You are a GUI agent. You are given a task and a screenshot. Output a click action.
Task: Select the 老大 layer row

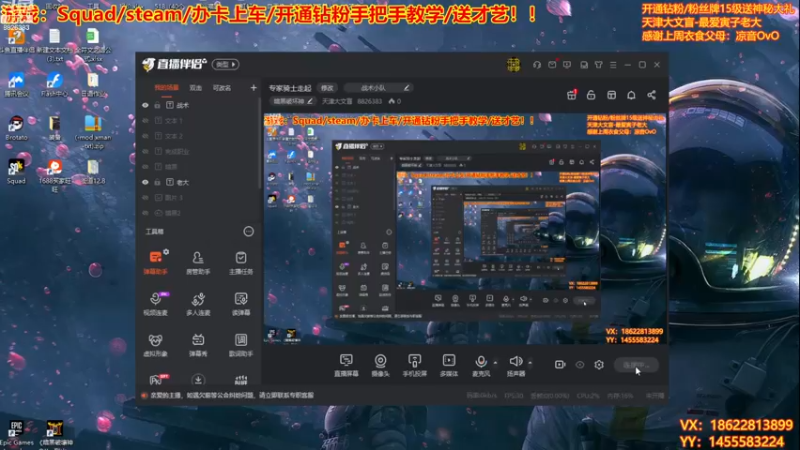(x=199, y=182)
